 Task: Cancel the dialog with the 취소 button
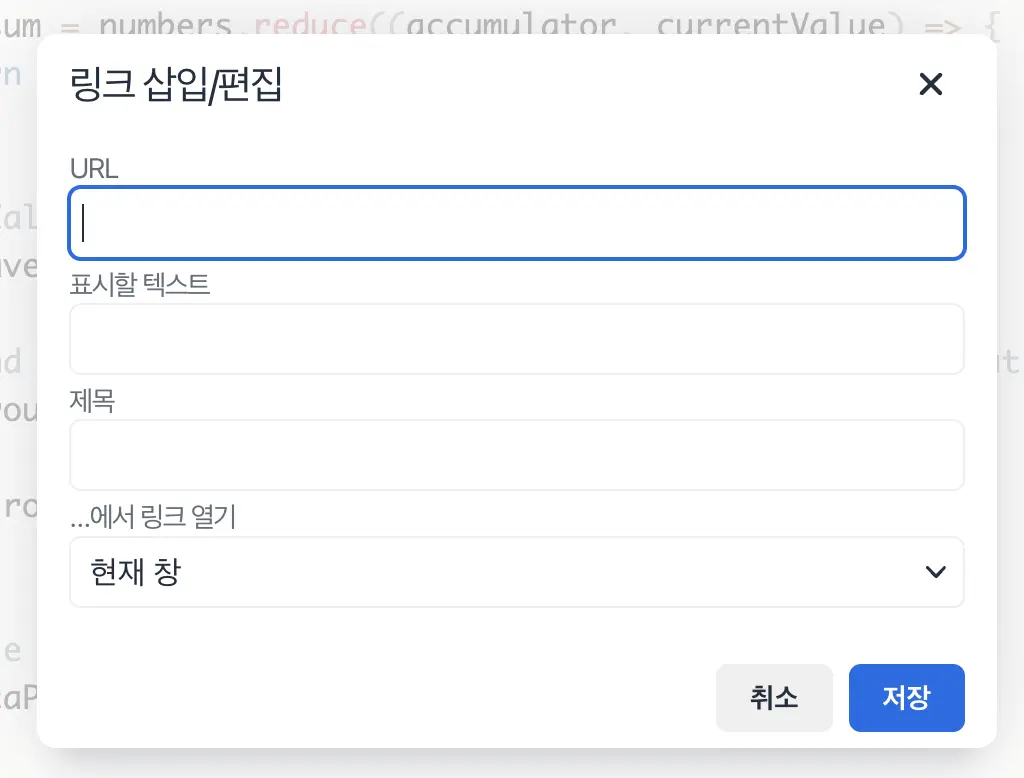(774, 697)
